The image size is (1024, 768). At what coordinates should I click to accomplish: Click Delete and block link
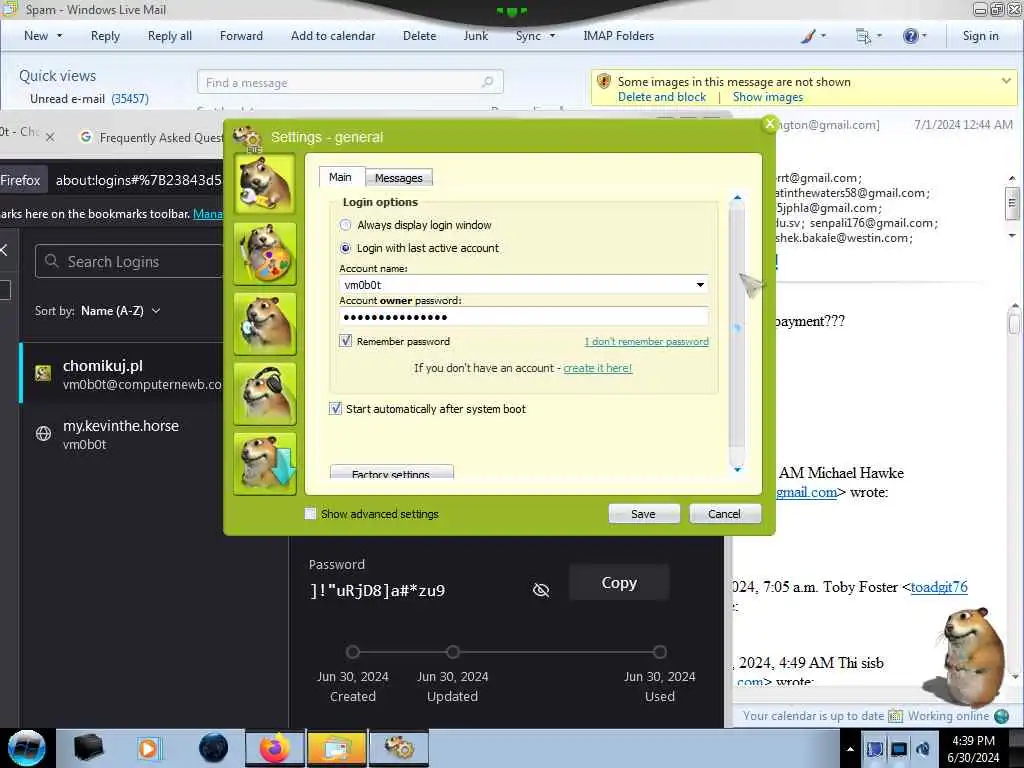(x=662, y=97)
